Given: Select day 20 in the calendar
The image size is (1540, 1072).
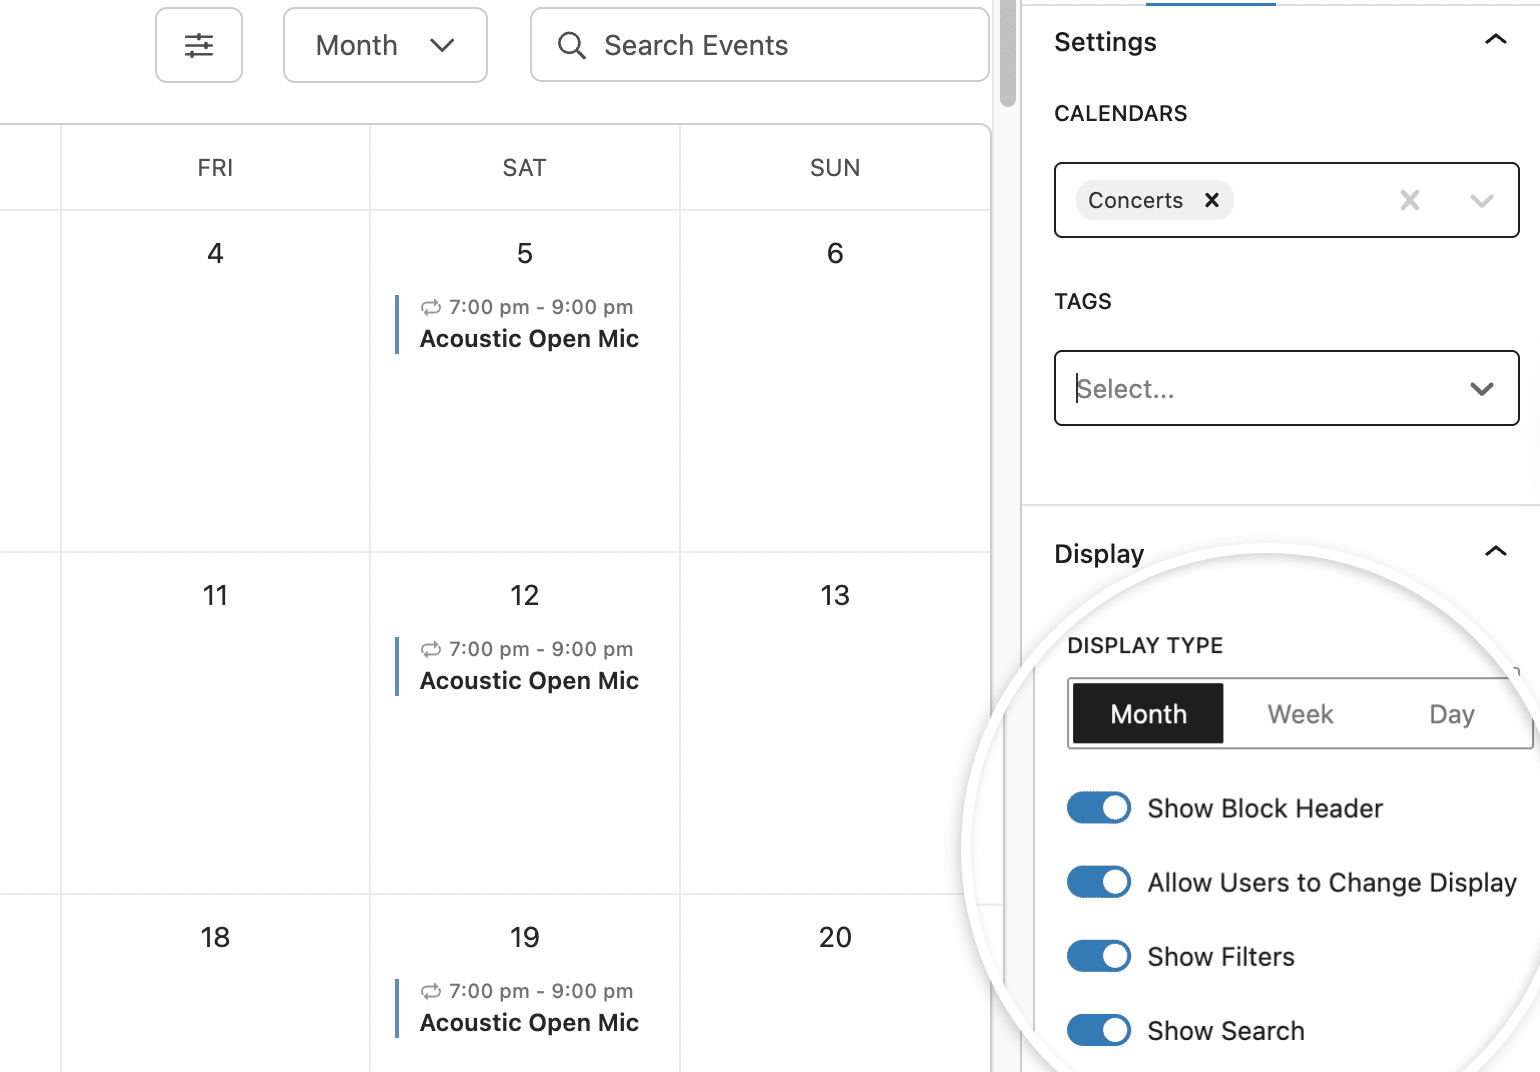Looking at the screenshot, I should [x=835, y=937].
